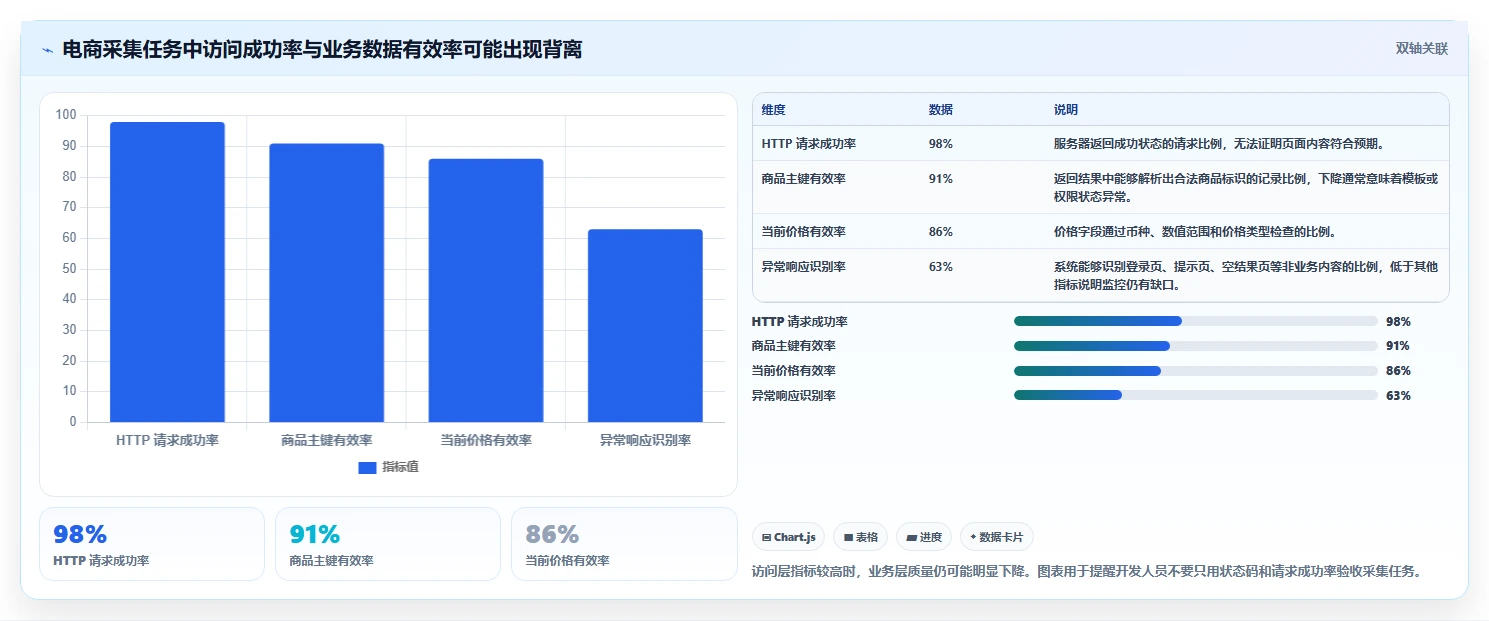1489x621 pixels.
Task: Open the 98% HTTP 请求成功率 card
Action: point(152,544)
